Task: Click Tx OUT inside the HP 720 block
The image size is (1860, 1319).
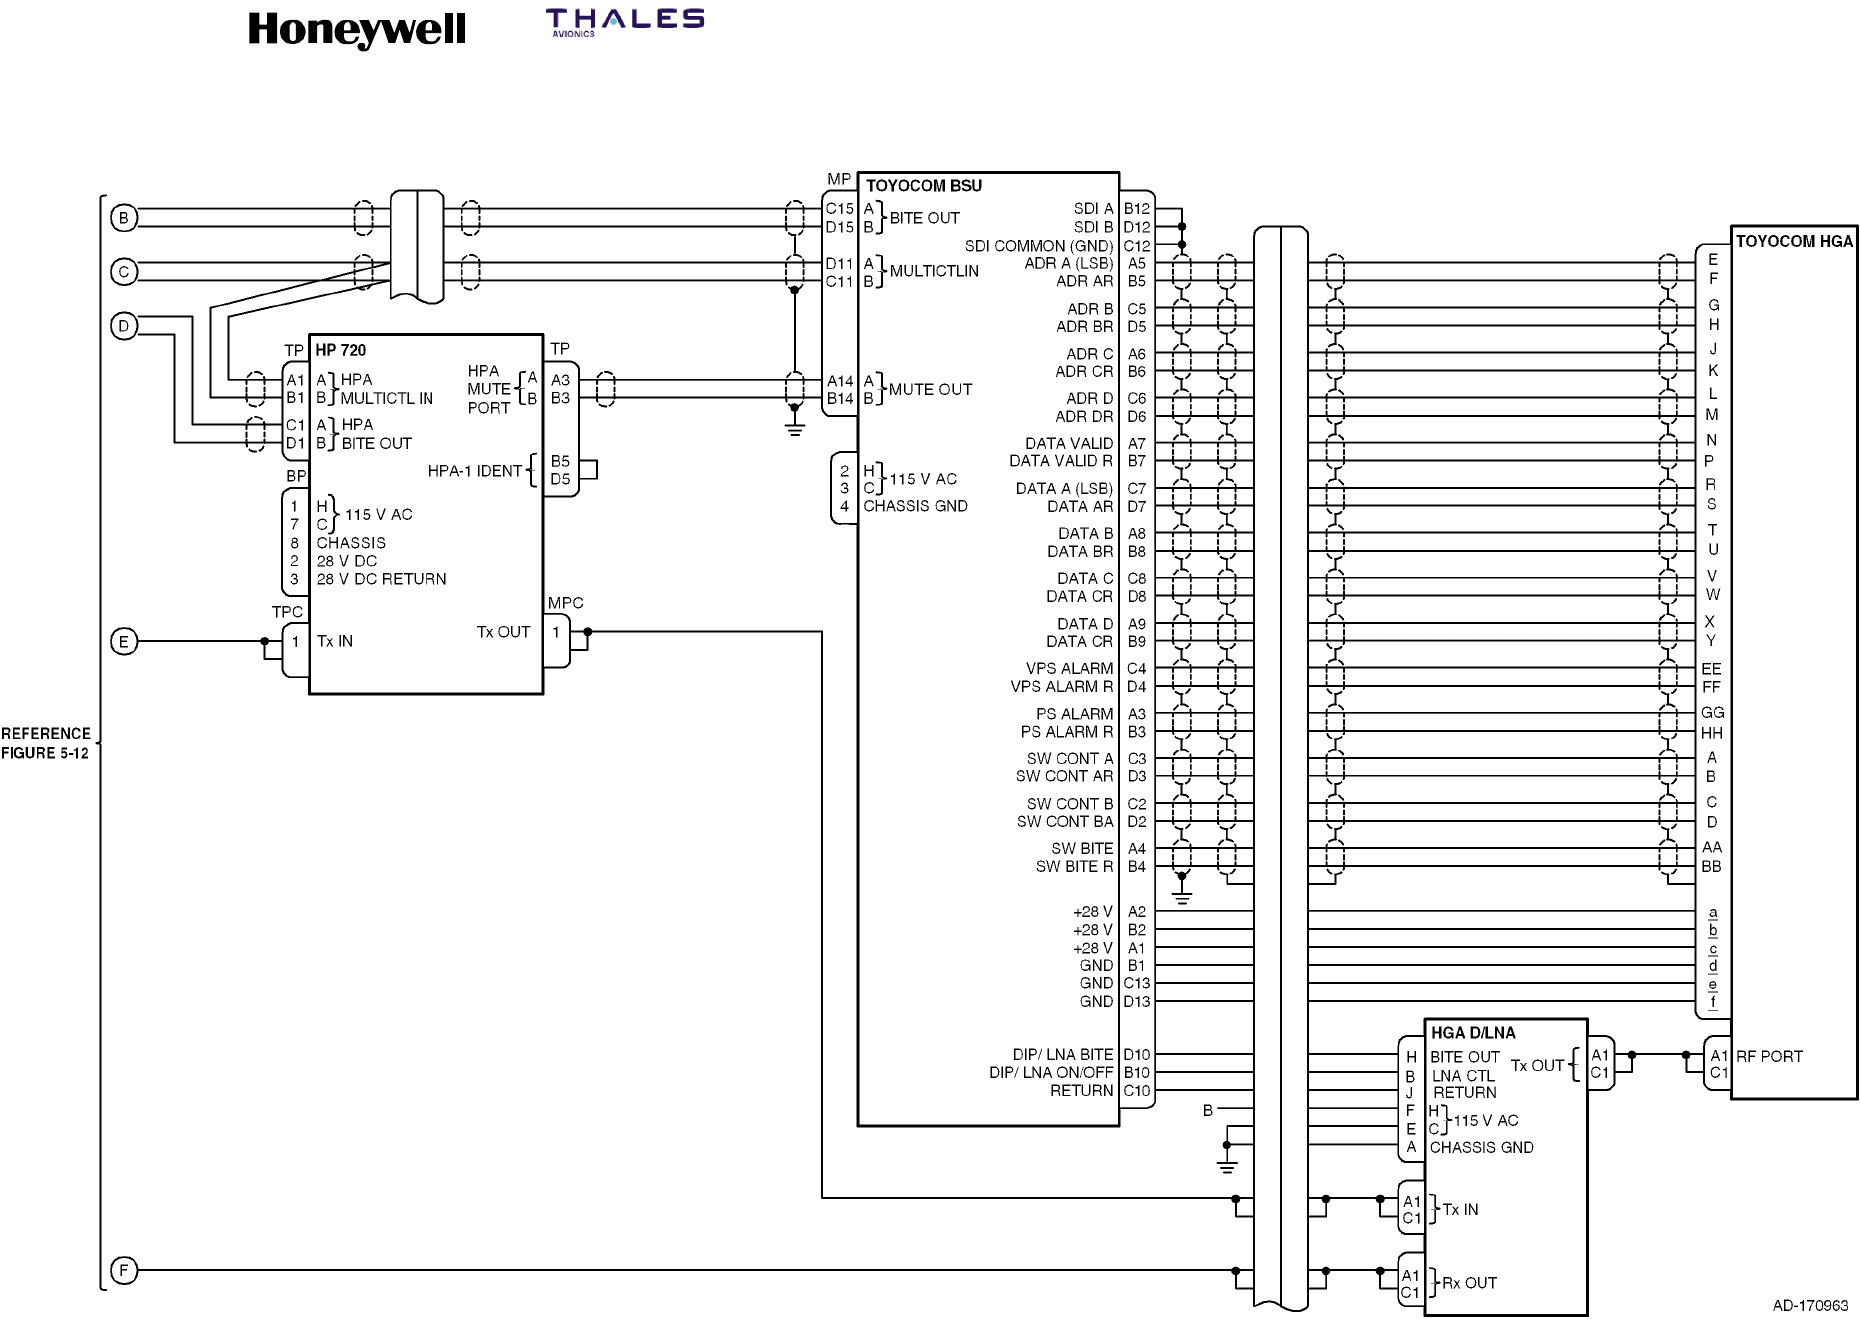Action: pos(503,632)
